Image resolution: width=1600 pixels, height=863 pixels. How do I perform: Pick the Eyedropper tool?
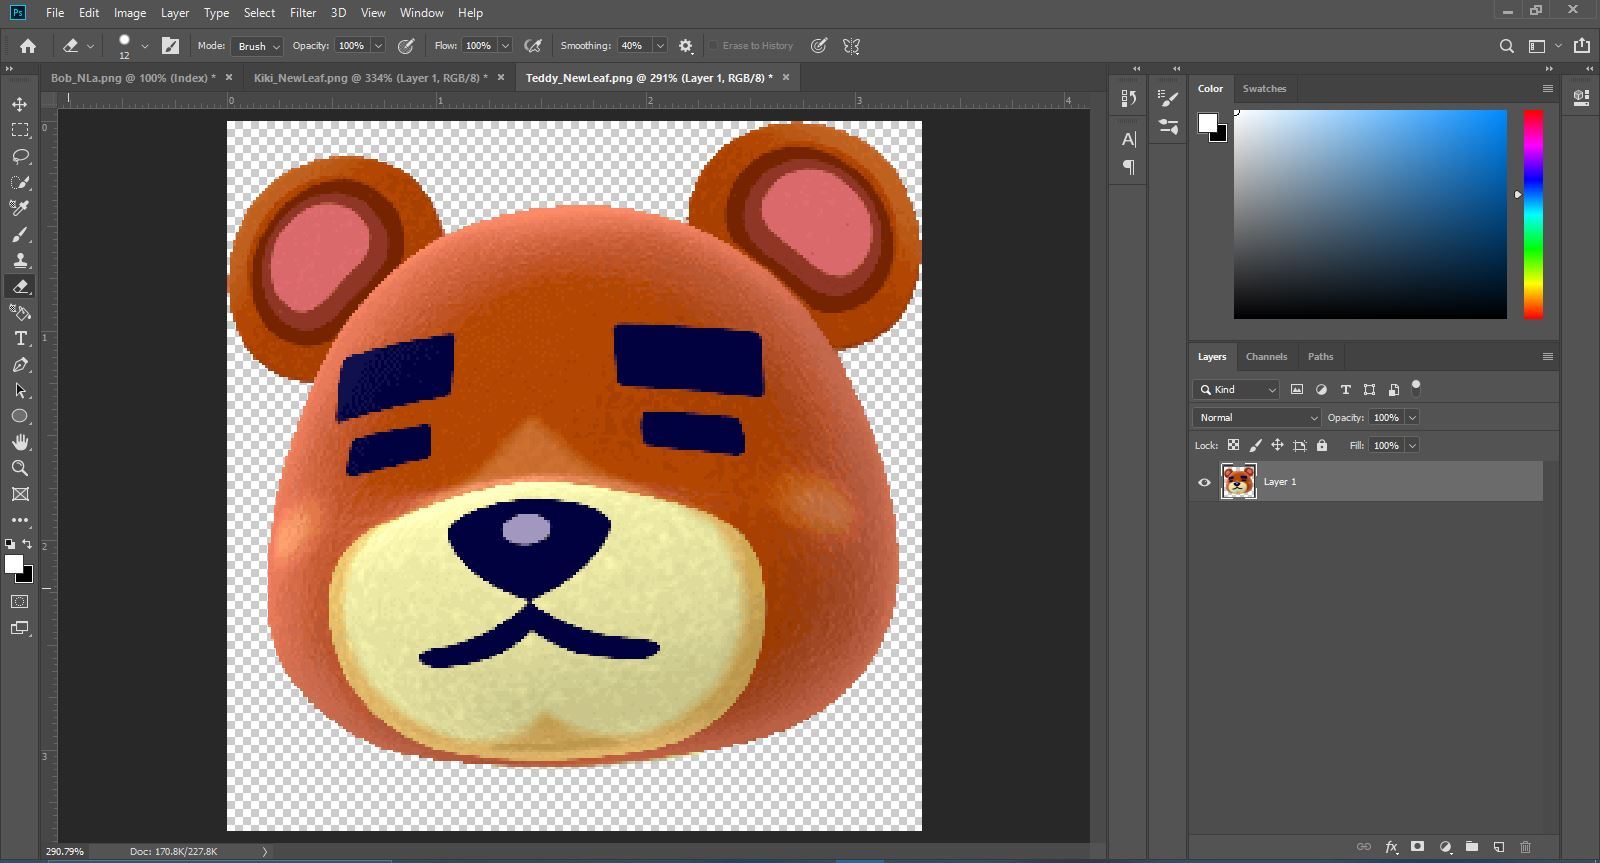click(20, 208)
